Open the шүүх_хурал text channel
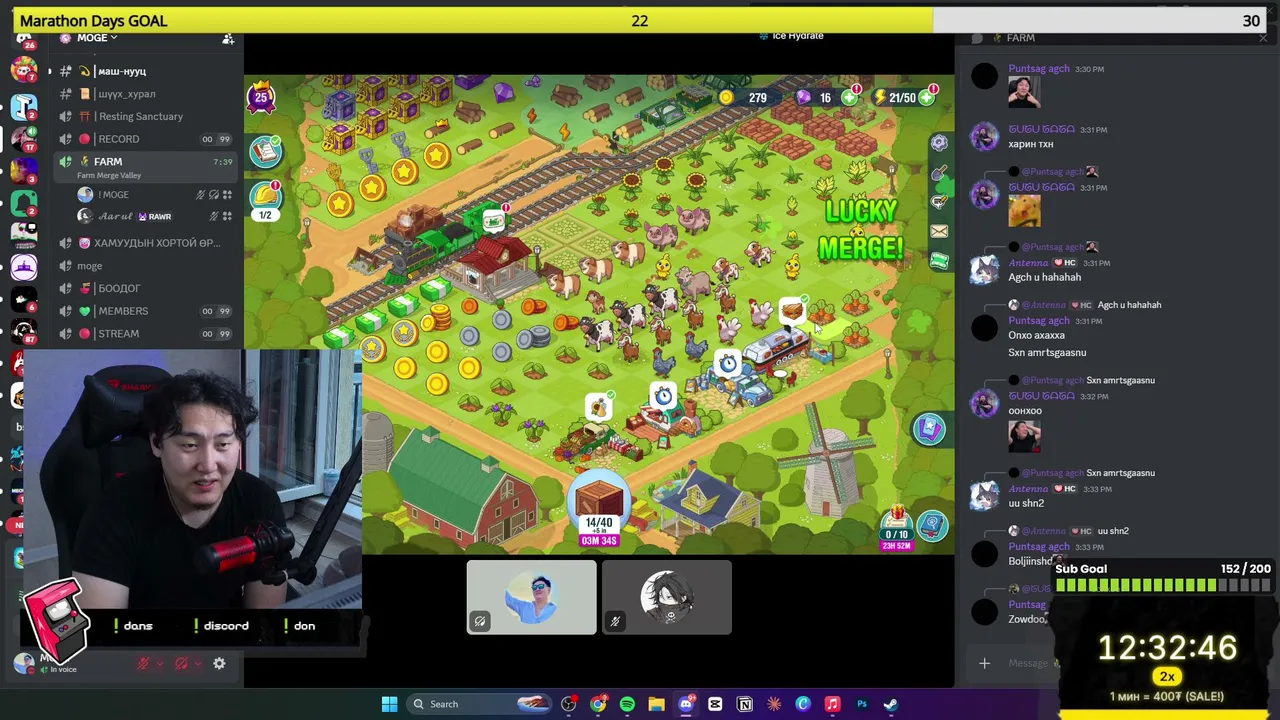The image size is (1280, 720). coord(146,94)
